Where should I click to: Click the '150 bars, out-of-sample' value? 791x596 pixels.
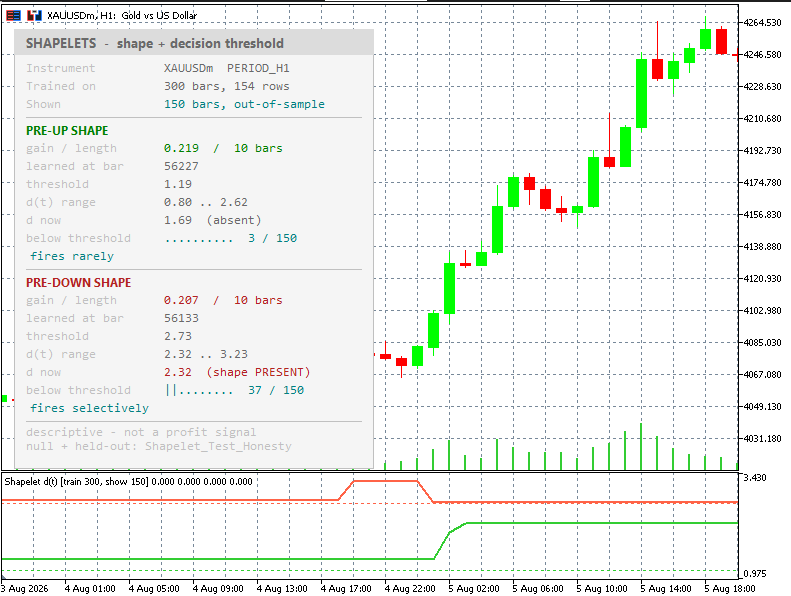[244, 104]
